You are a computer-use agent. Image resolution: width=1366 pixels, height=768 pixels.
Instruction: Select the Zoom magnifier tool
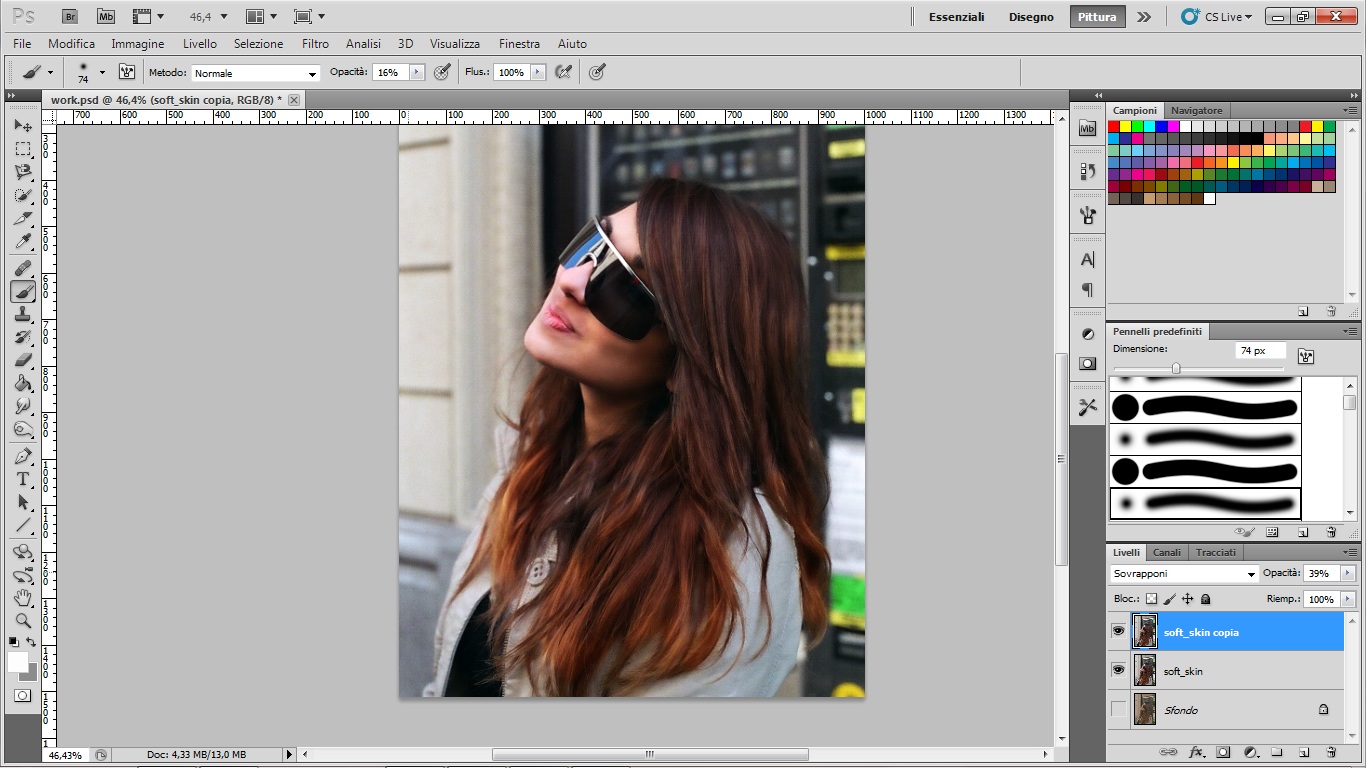pyautogui.click(x=23, y=621)
